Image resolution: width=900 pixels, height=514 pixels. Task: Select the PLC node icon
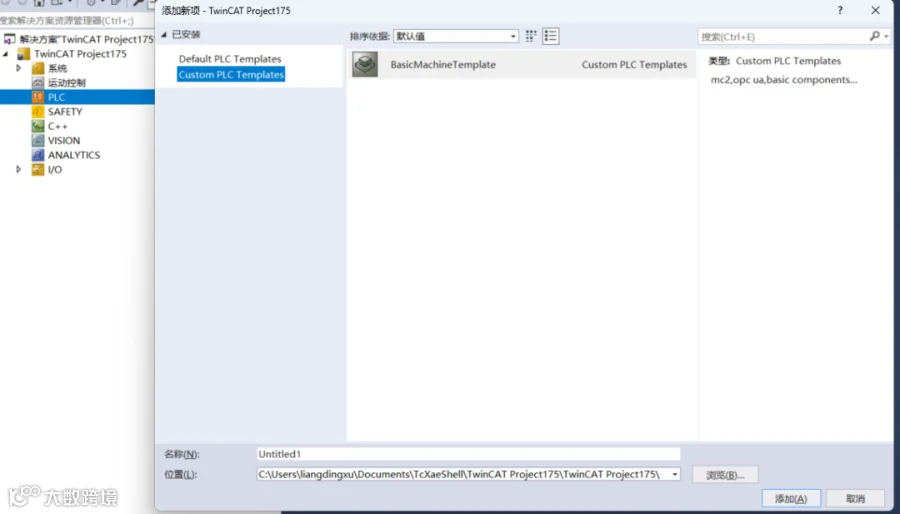point(38,97)
